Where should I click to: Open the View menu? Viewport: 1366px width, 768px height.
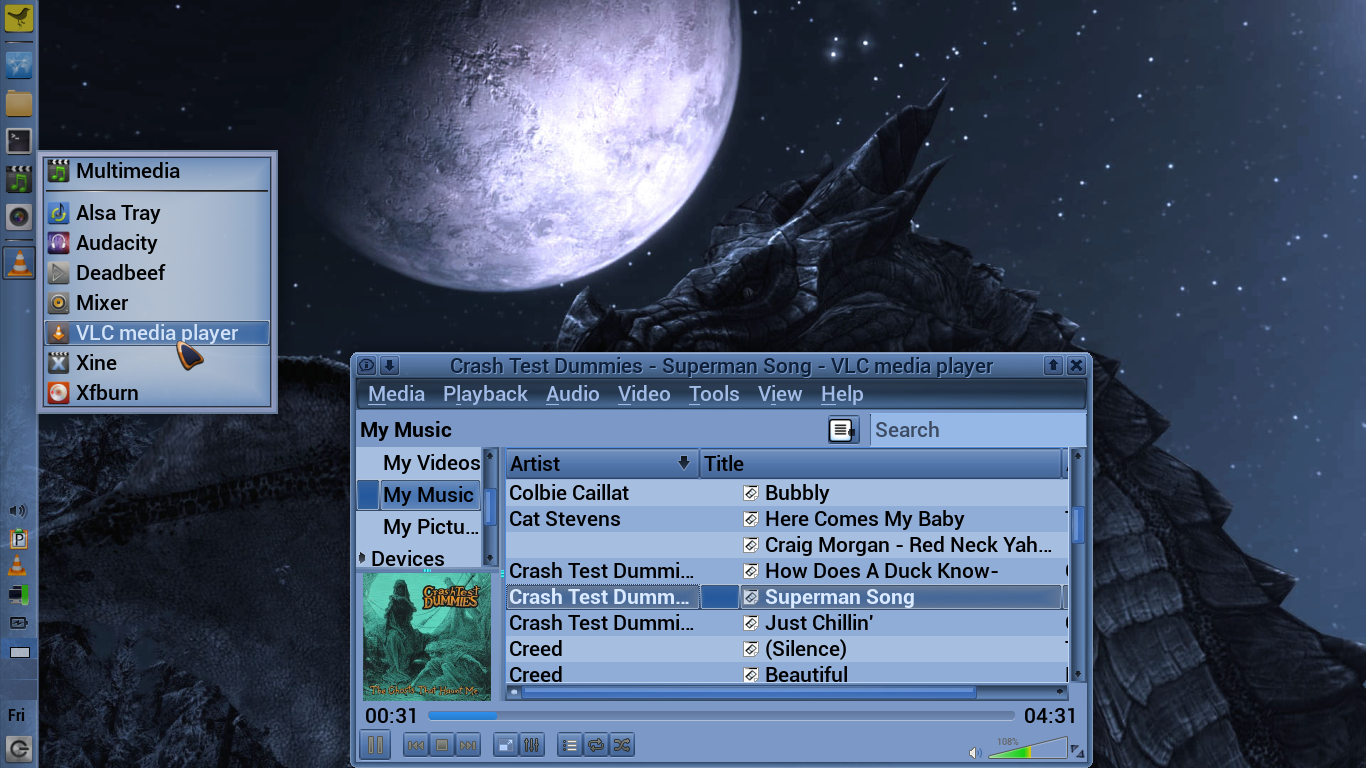[780, 394]
